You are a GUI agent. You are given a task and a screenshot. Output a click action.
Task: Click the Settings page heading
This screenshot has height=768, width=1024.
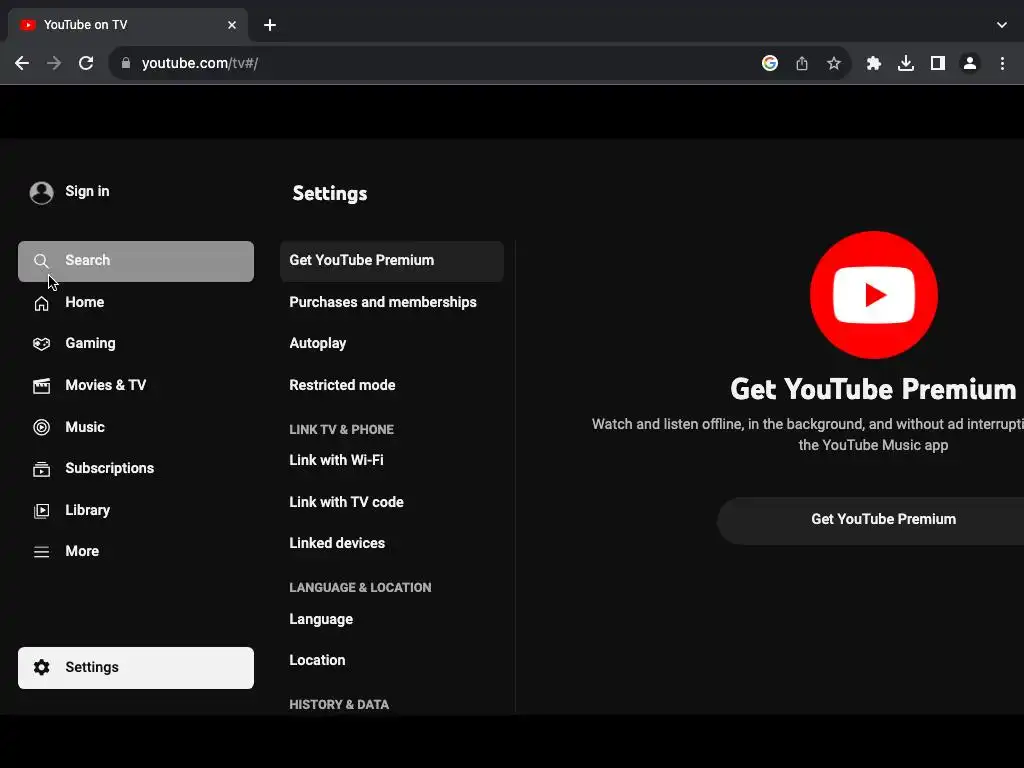click(x=330, y=193)
